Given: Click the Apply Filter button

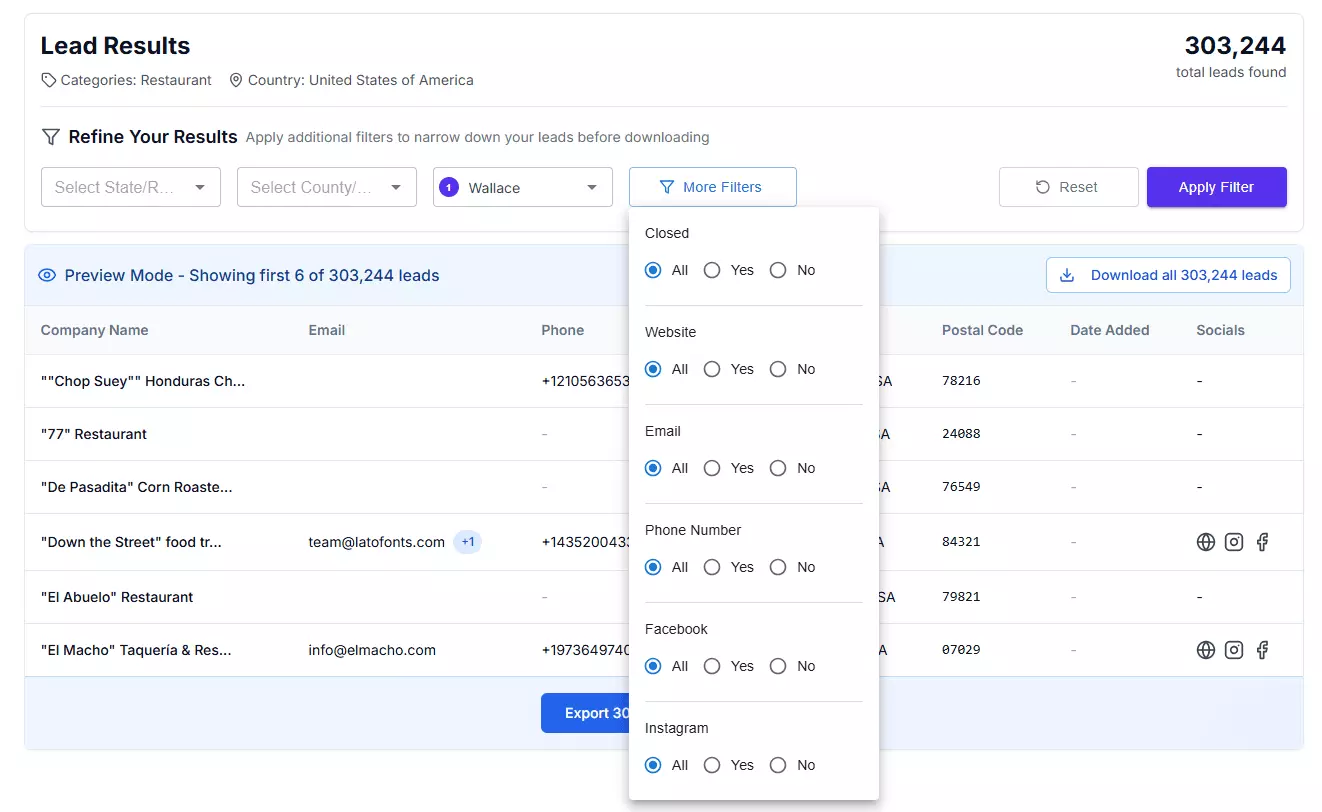Looking at the screenshot, I should pos(1217,187).
